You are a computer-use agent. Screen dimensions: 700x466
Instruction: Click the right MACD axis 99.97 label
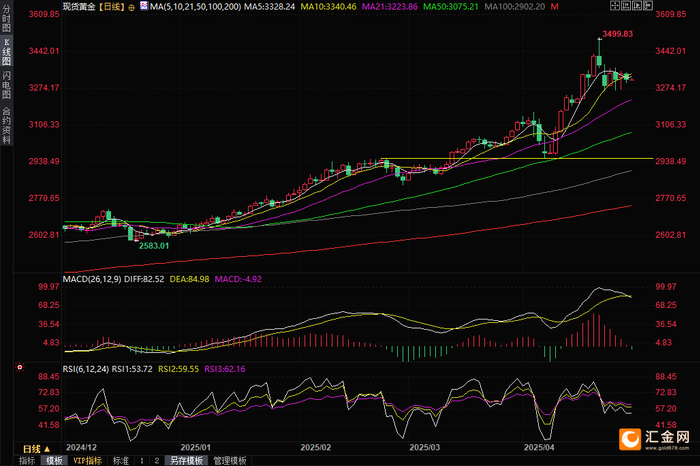tap(666, 287)
